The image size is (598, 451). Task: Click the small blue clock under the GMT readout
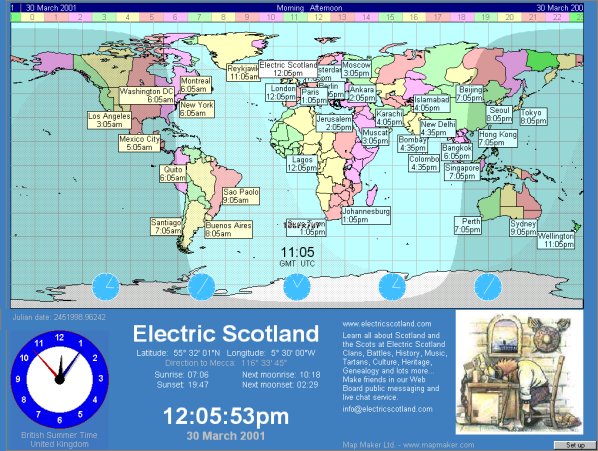pos(297,287)
